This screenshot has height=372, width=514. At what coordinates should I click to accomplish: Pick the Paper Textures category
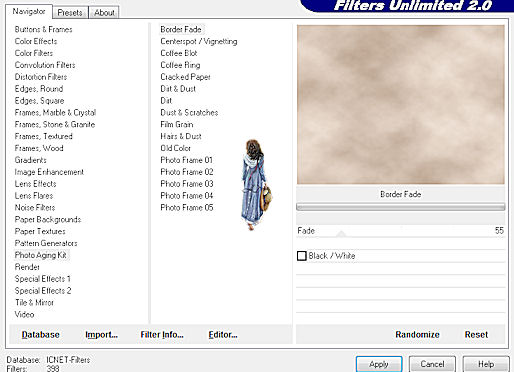click(x=40, y=231)
